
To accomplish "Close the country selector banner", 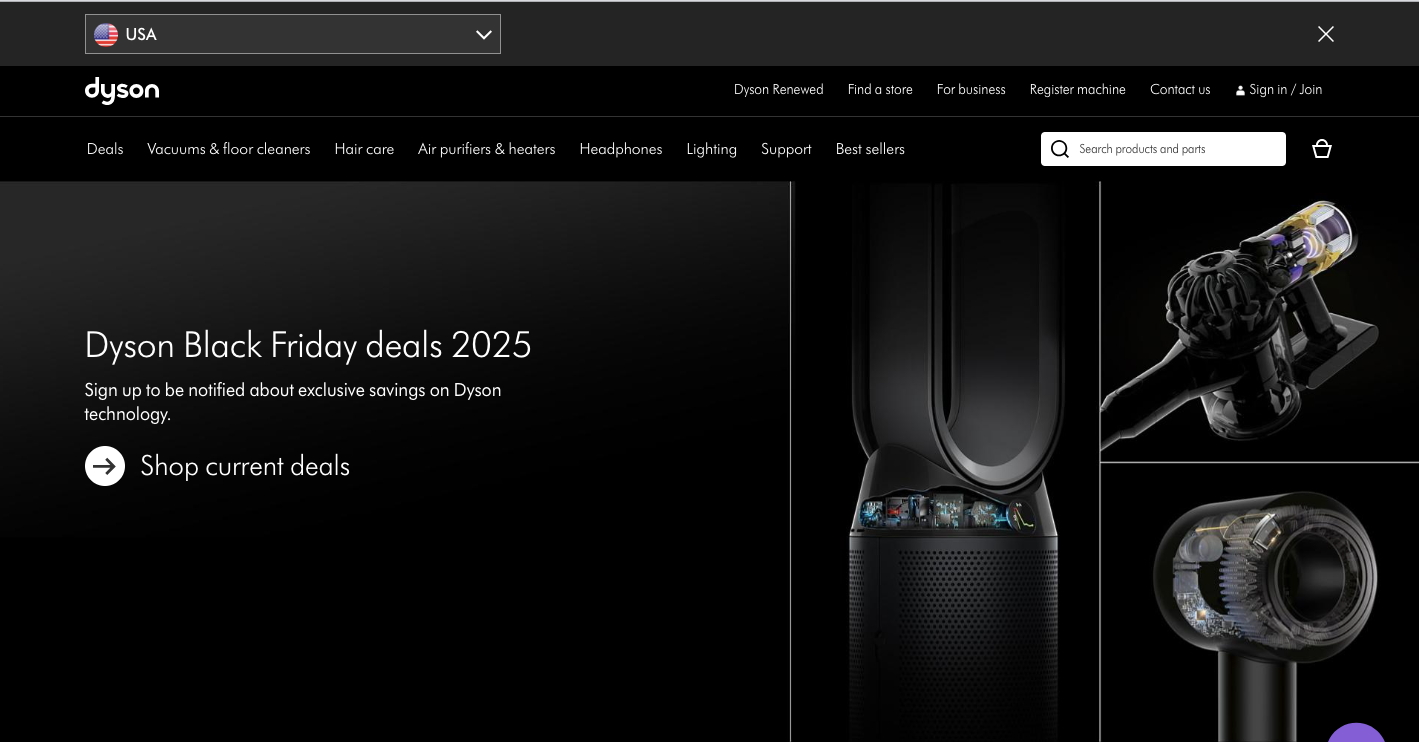I will [x=1326, y=34].
